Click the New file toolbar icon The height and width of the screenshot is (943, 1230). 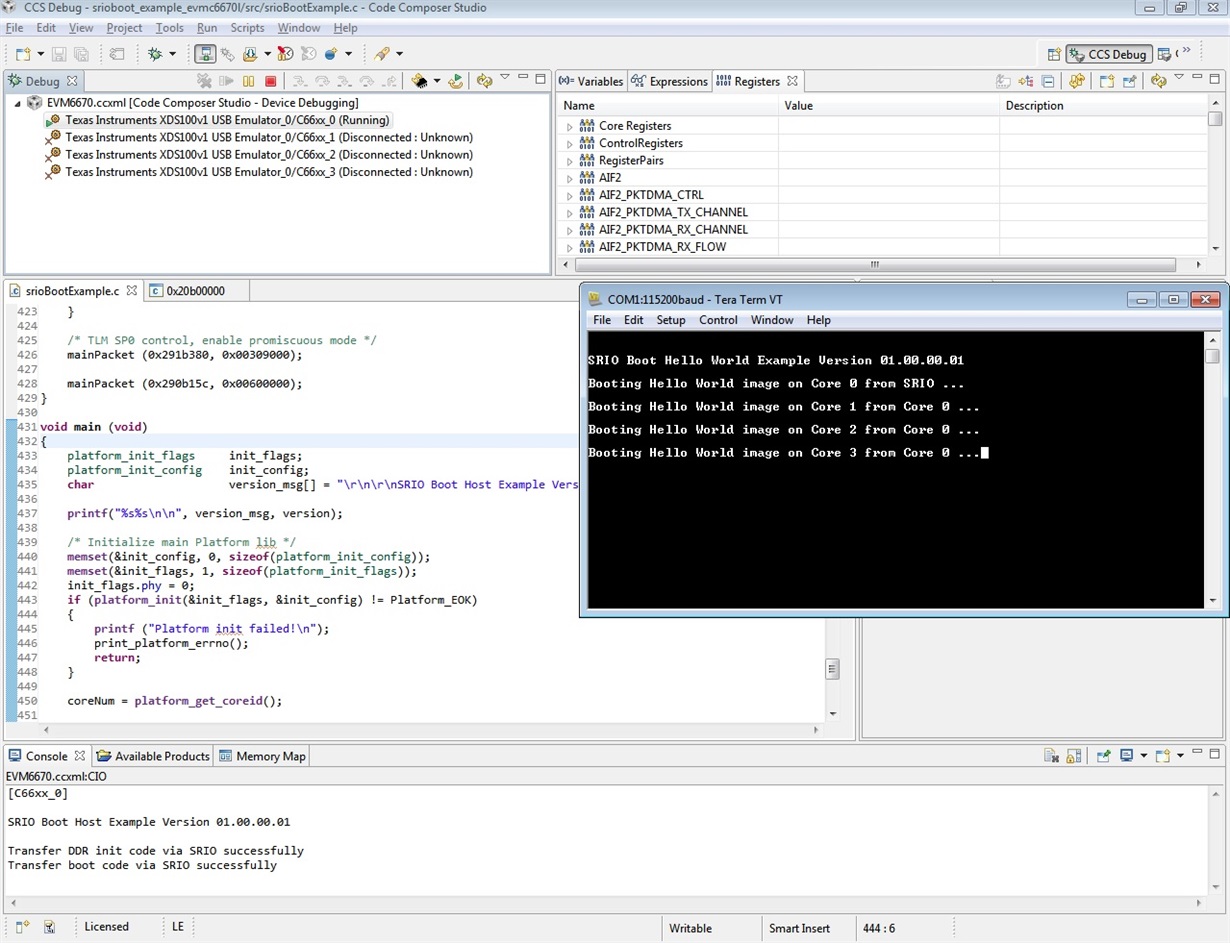[x=22, y=54]
